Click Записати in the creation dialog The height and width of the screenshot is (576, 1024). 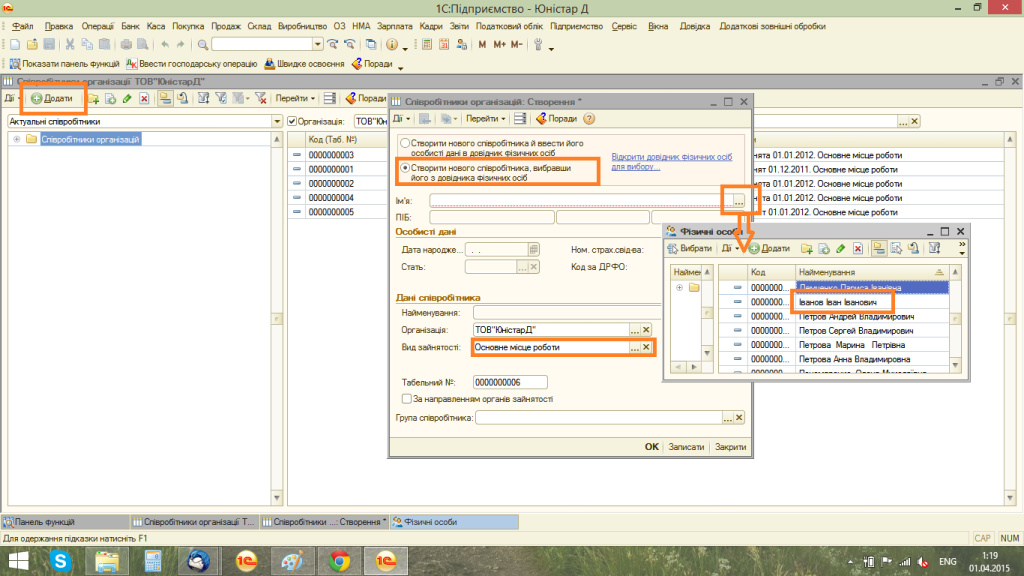[x=686, y=447]
